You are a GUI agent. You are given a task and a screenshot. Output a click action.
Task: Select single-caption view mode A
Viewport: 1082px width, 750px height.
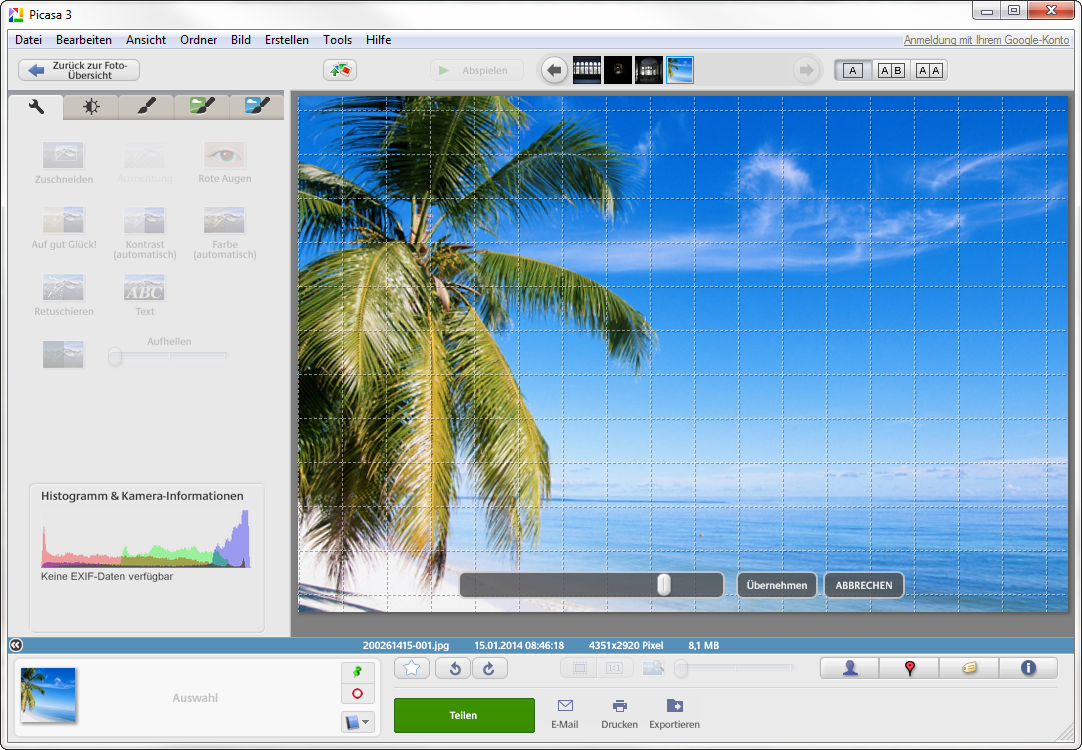[852, 70]
